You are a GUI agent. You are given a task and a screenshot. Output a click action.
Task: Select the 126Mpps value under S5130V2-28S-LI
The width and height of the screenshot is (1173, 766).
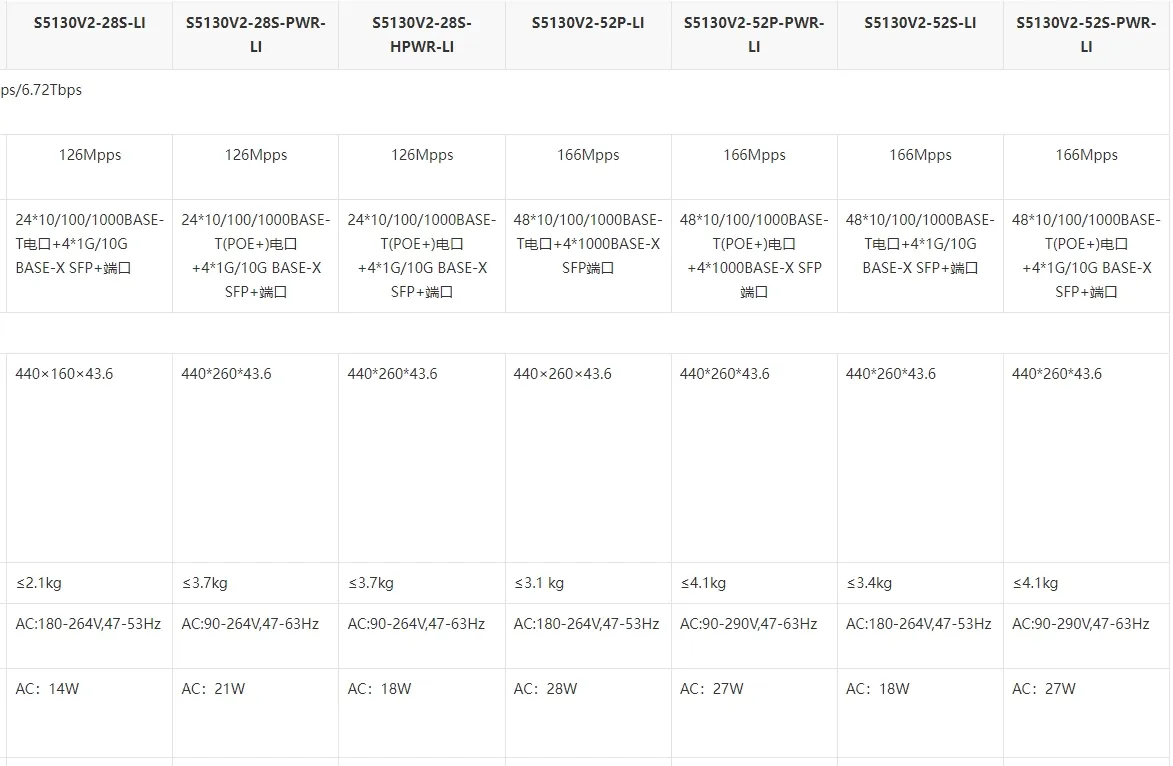pos(90,155)
